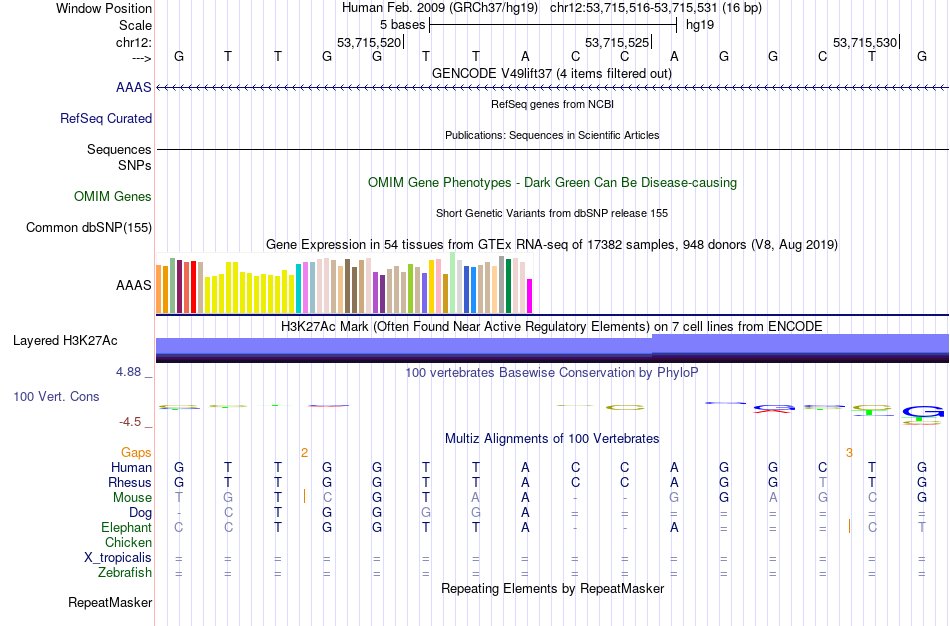The width and height of the screenshot is (950, 626).
Task: Click the Mouse species label
Action: [132, 498]
